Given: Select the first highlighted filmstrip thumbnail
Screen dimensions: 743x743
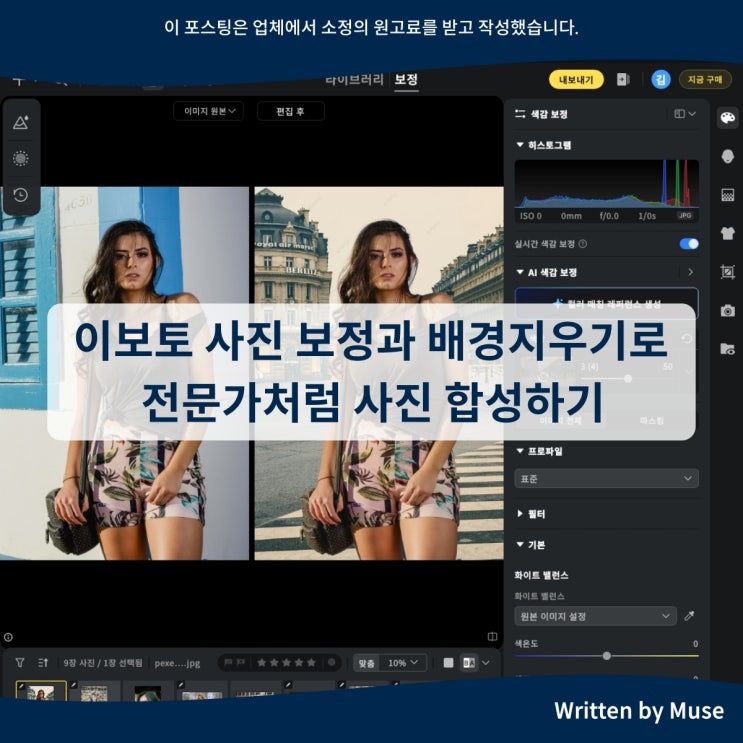Looking at the screenshot, I should click(41, 691).
